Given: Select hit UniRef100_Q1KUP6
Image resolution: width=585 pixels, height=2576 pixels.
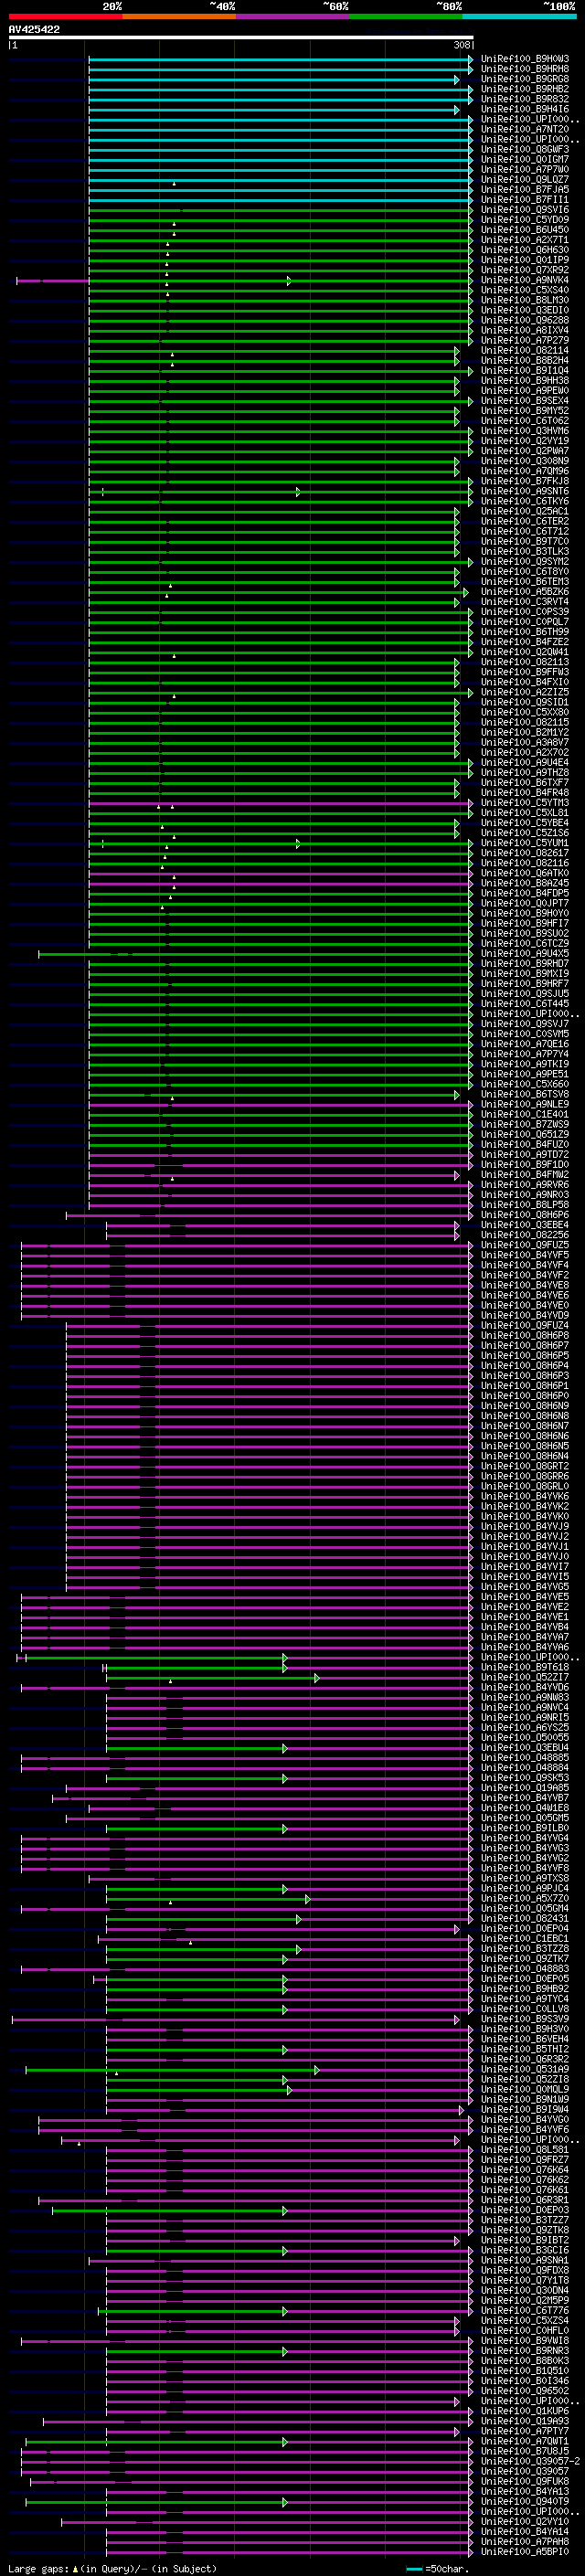Looking at the screenshot, I should (524, 2410).
